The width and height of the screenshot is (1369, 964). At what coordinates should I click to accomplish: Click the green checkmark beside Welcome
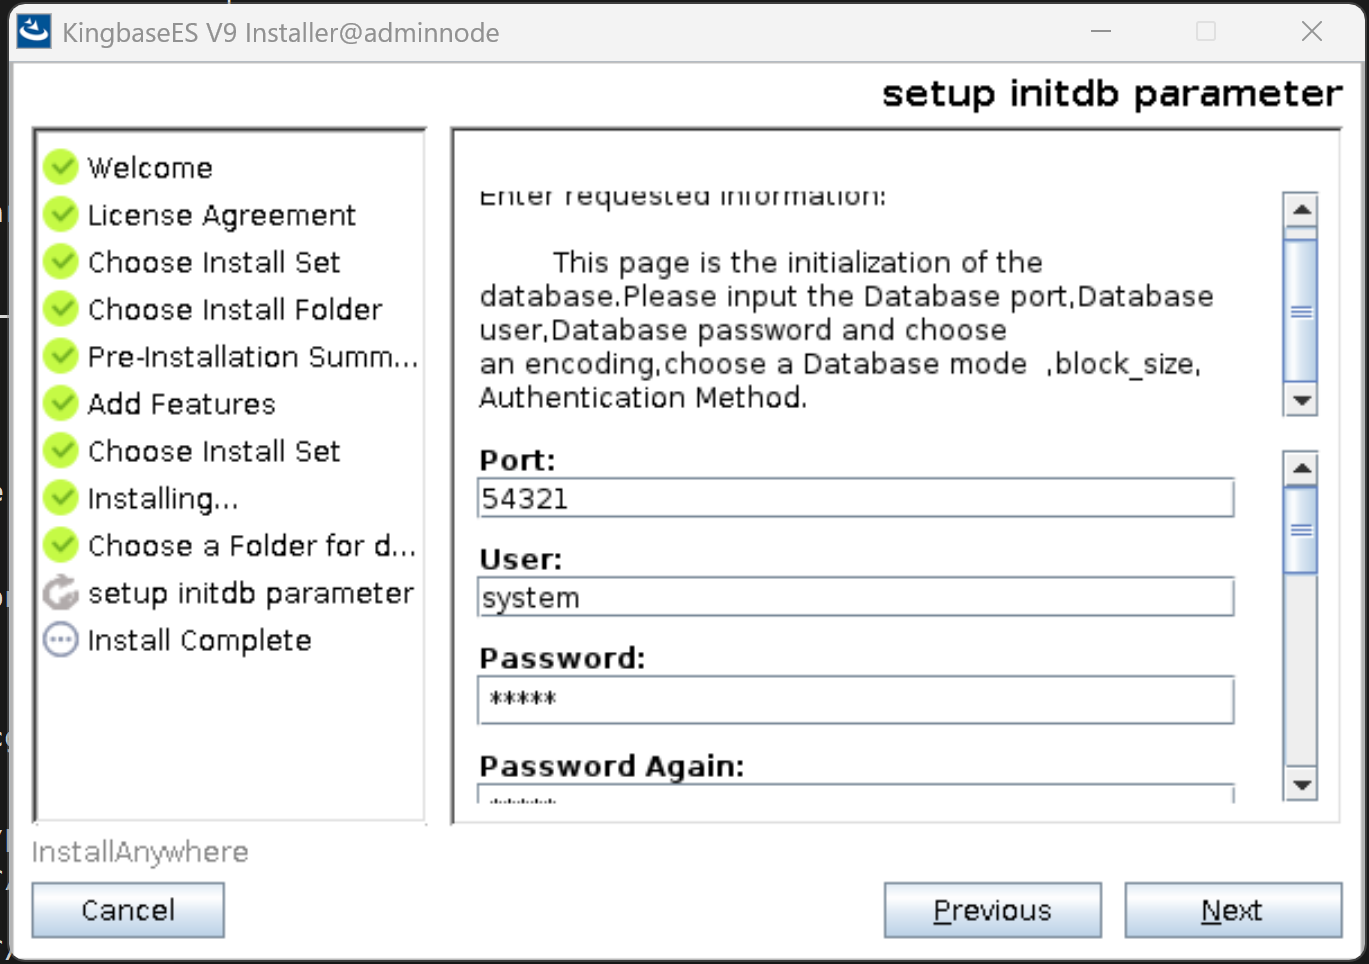point(61,167)
